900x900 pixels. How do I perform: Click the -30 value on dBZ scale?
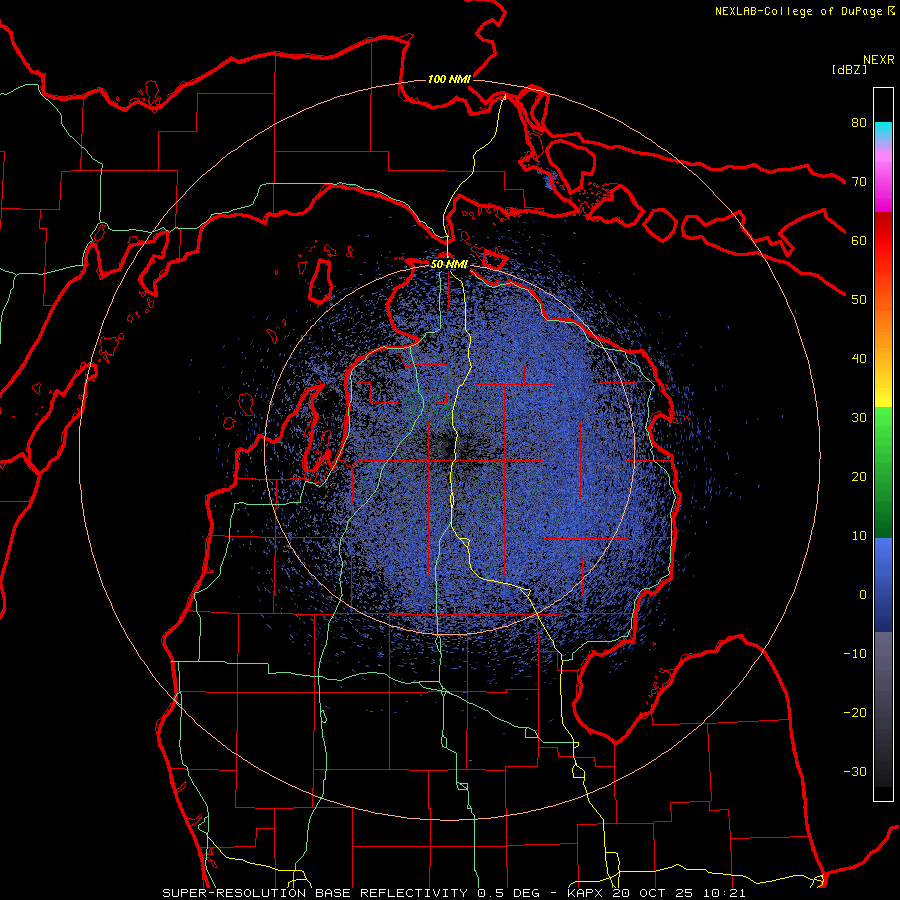tap(855, 772)
